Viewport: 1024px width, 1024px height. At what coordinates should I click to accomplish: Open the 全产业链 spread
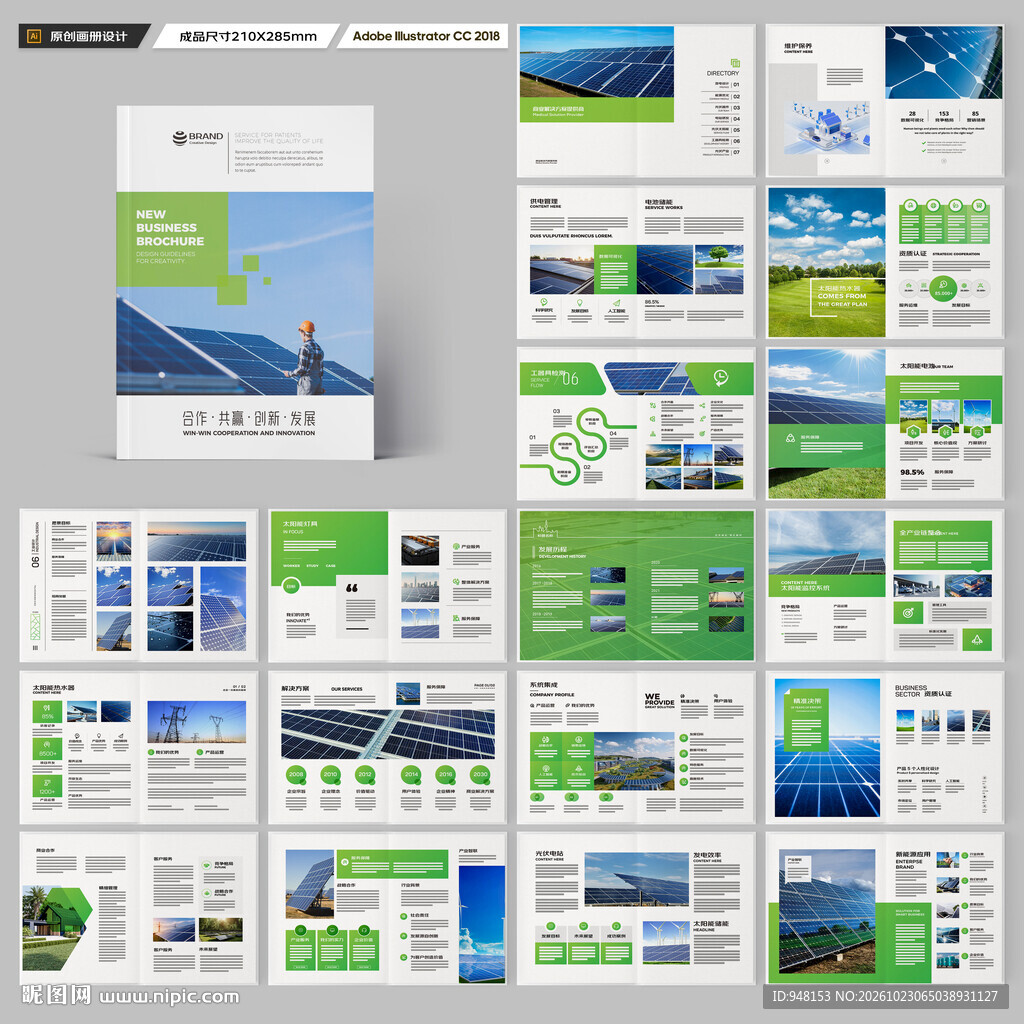(885, 585)
